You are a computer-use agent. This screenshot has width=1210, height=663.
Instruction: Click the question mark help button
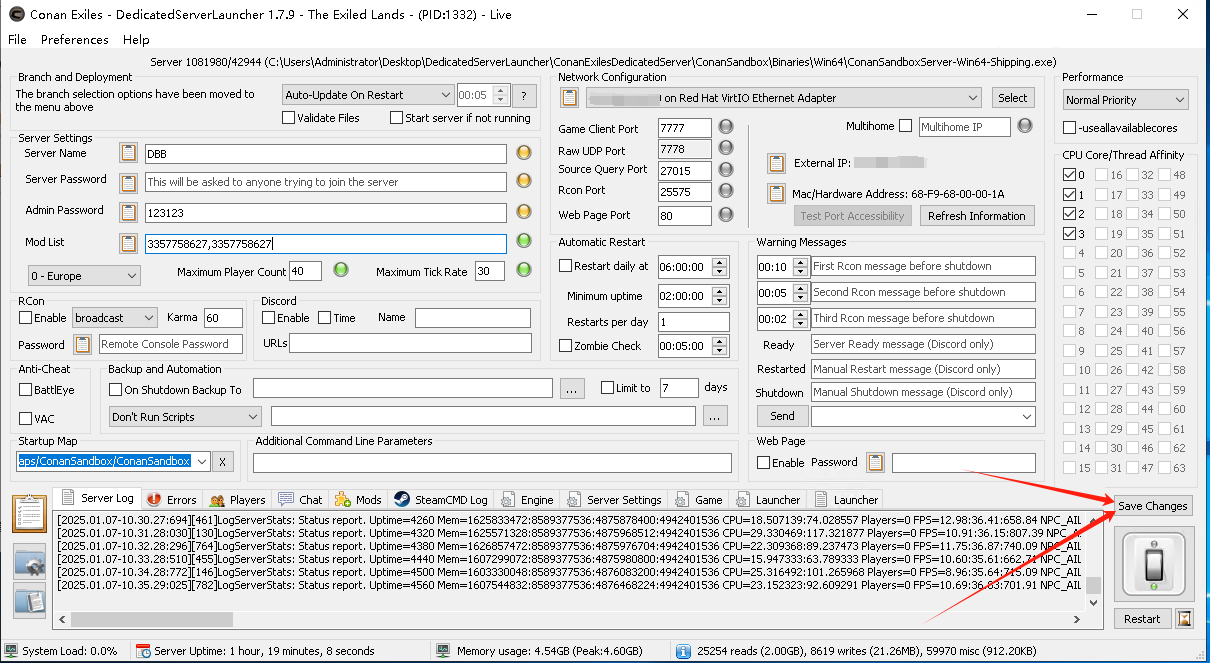click(x=523, y=96)
